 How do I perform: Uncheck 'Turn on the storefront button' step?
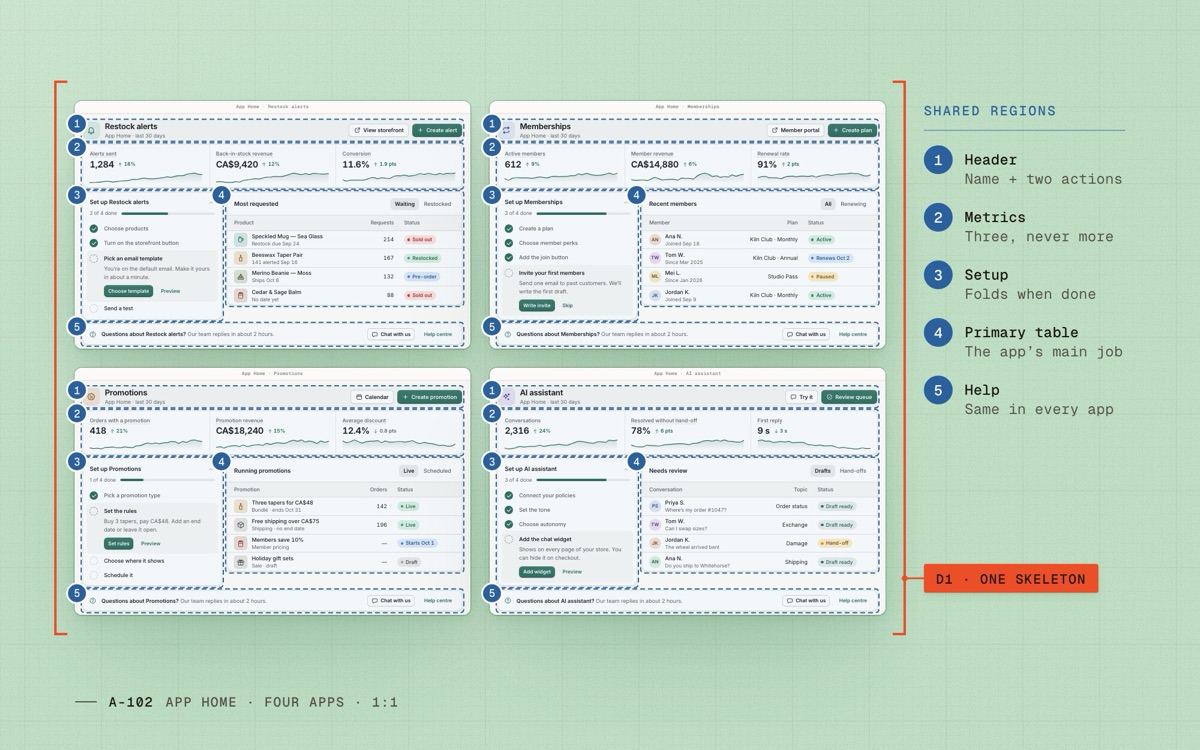pos(94,243)
